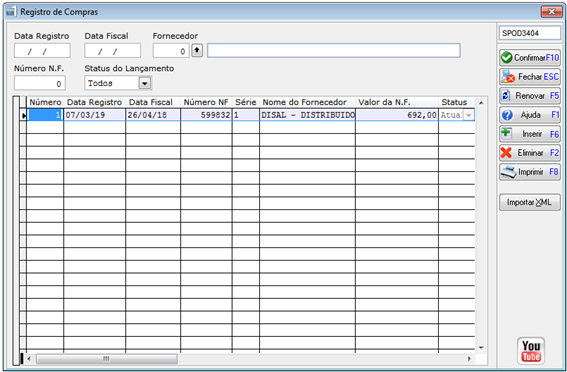
Task: Click the horizontal scrollbar thumb
Action: point(107,358)
